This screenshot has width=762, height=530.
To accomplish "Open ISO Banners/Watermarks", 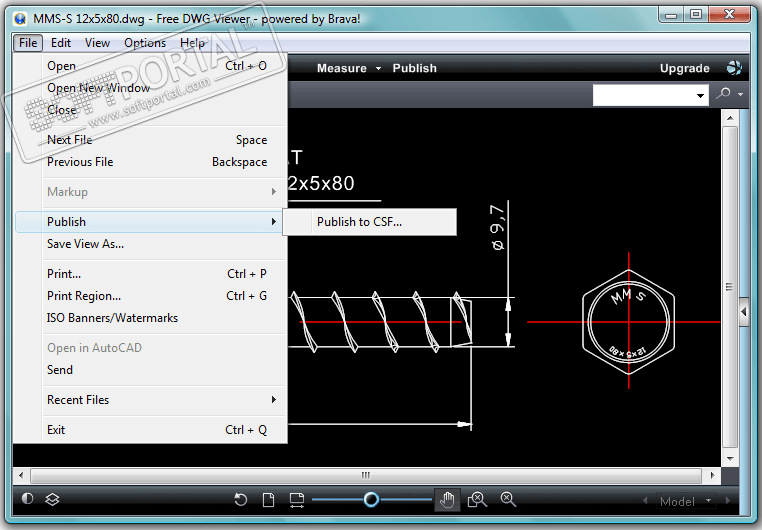I will click(150, 318).
